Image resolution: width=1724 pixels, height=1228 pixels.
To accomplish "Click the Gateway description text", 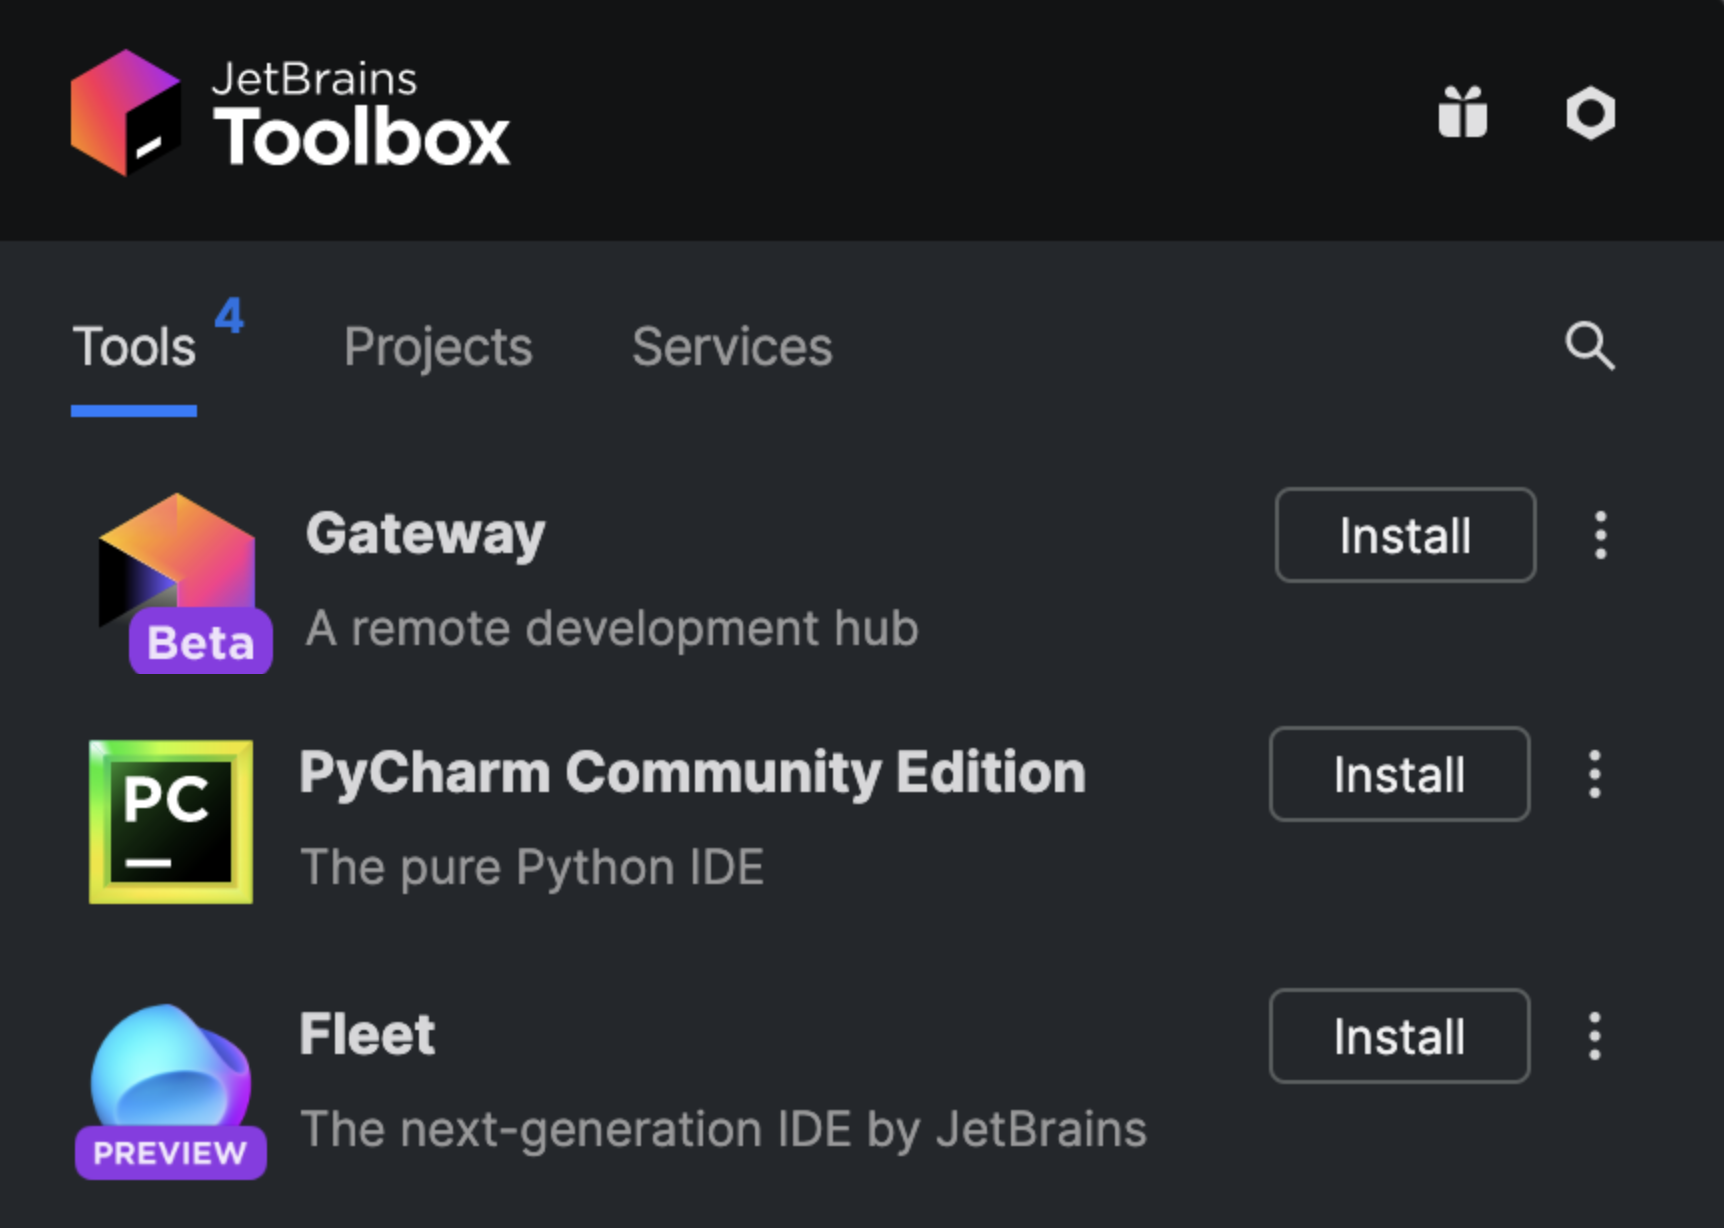I will click(x=611, y=628).
